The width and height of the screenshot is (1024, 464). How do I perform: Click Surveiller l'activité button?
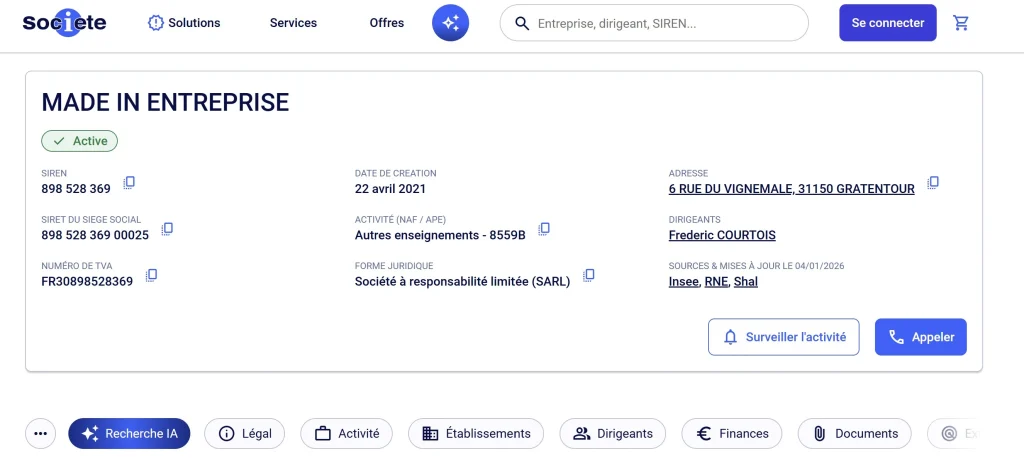point(784,337)
